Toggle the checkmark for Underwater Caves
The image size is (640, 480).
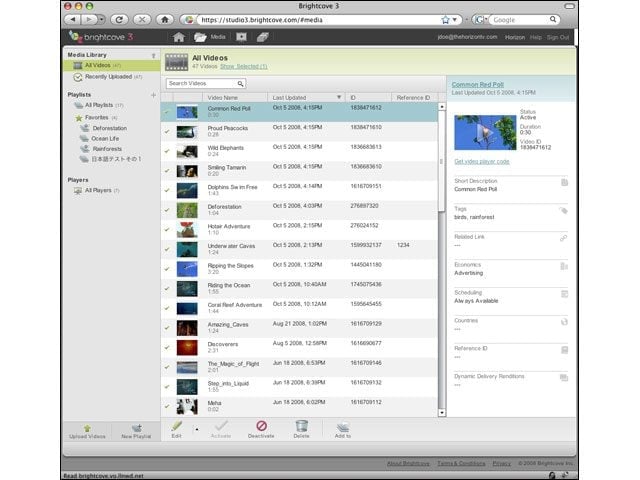pyautogui.click(x=167, y=249)
